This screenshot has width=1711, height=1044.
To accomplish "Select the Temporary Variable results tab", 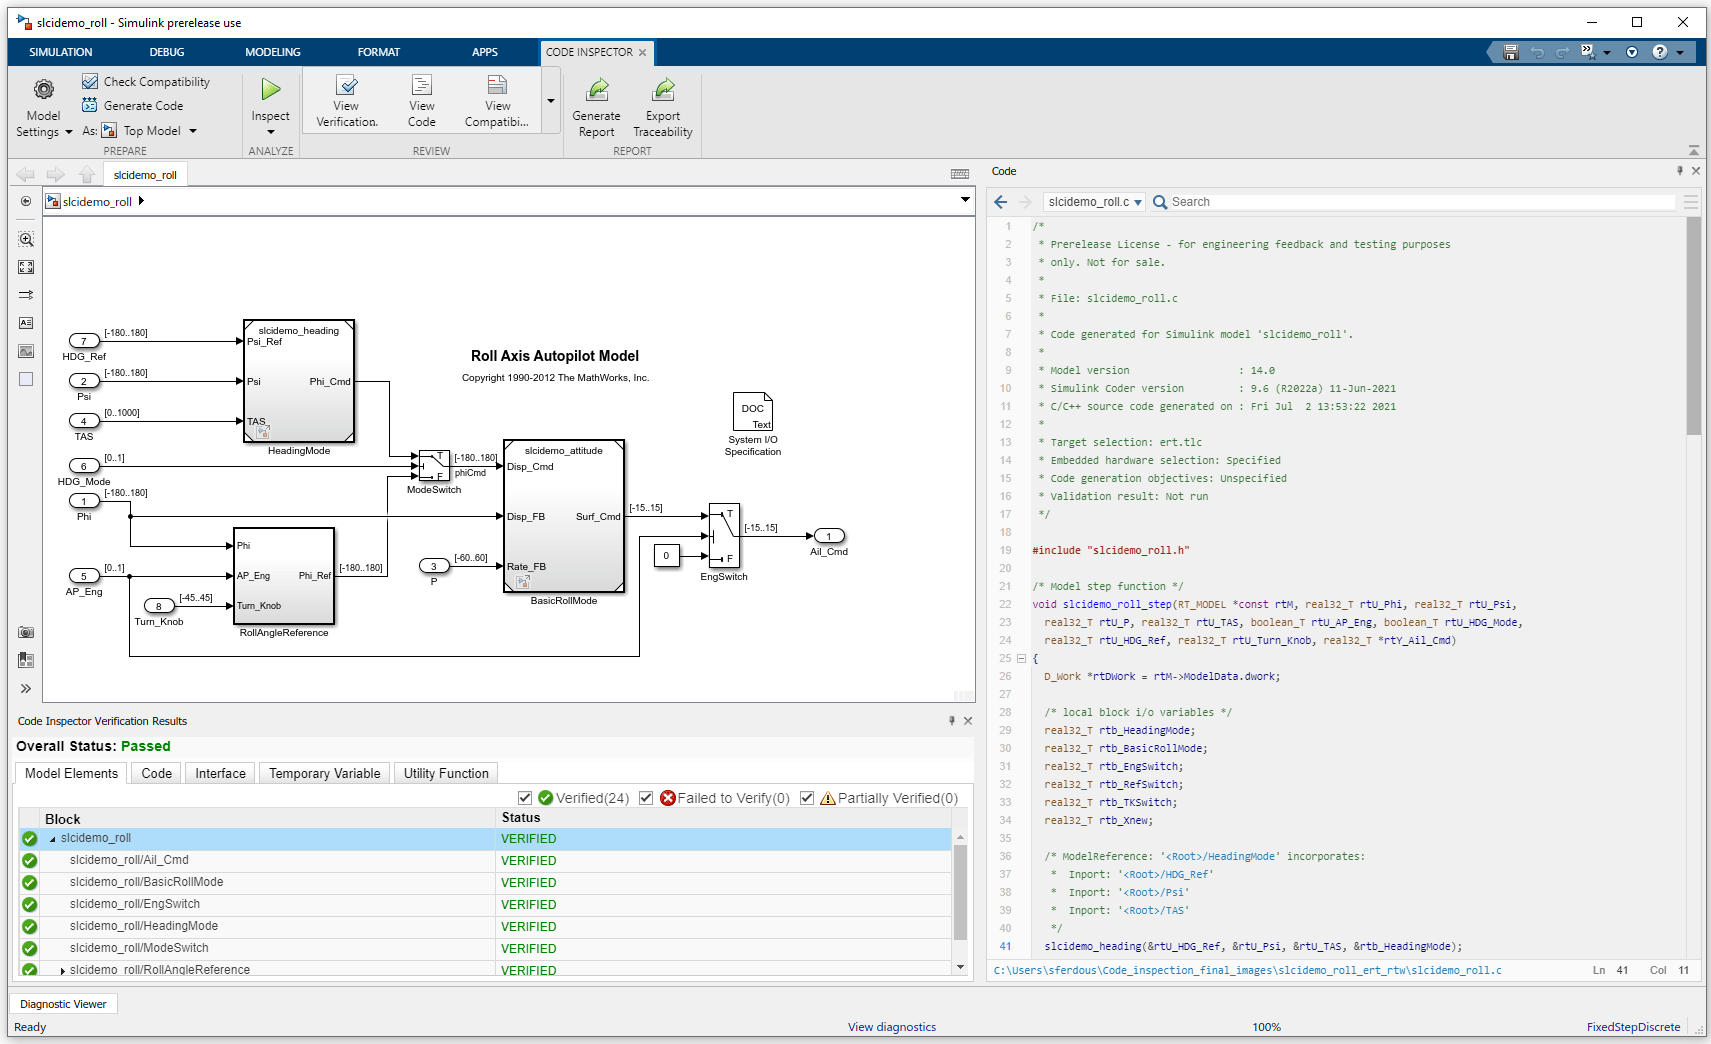I will point(324,774).
